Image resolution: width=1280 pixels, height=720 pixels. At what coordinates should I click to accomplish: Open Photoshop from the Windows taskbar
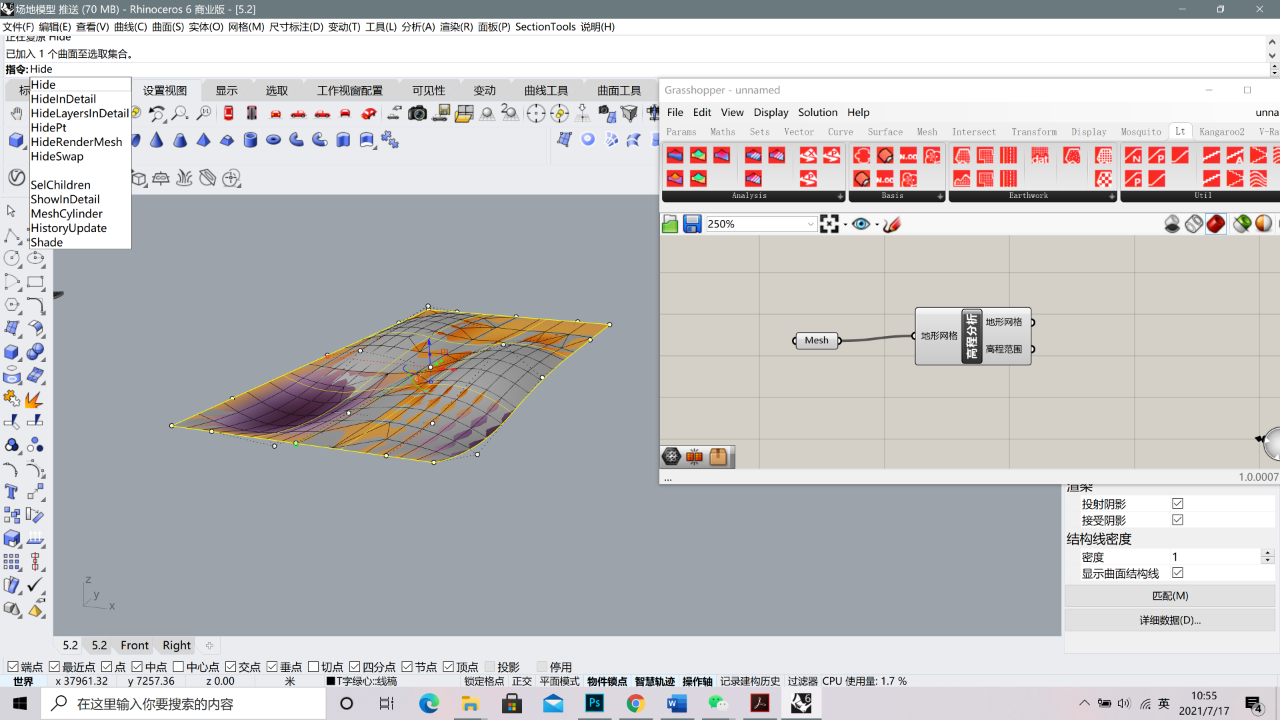(594, 704)
